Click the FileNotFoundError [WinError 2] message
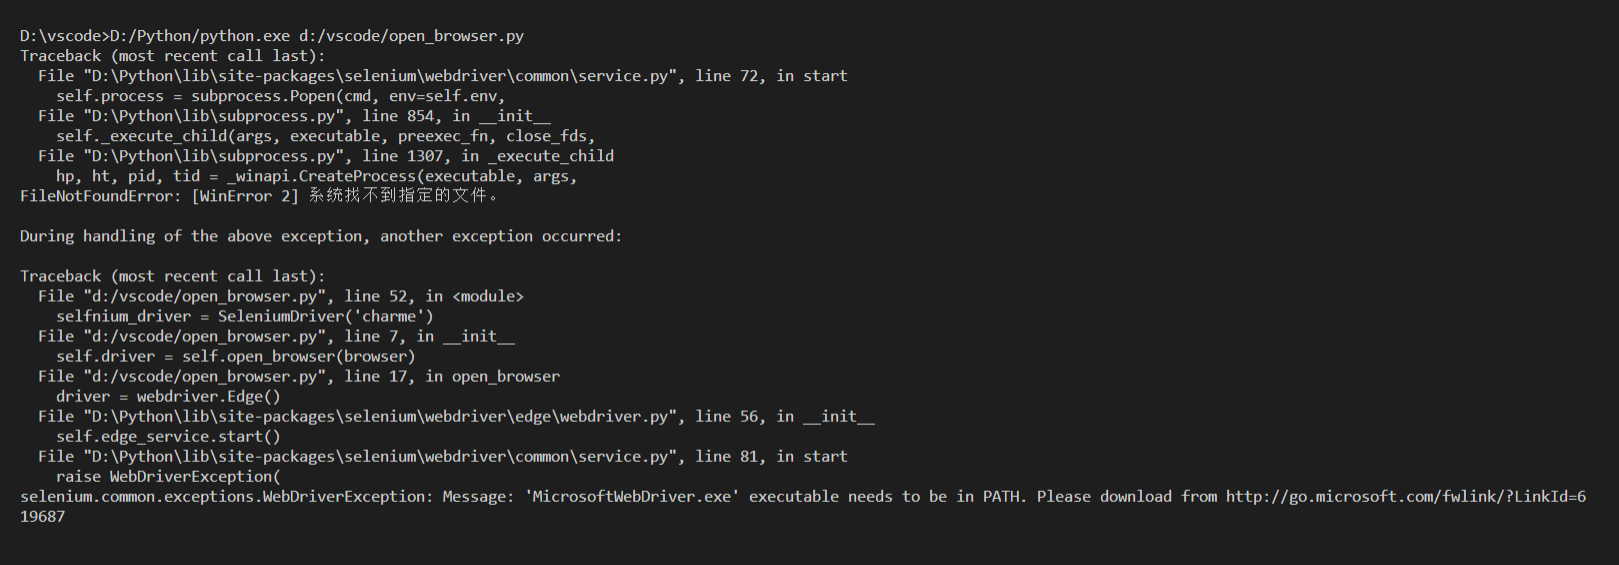 (x=258, y=196)
